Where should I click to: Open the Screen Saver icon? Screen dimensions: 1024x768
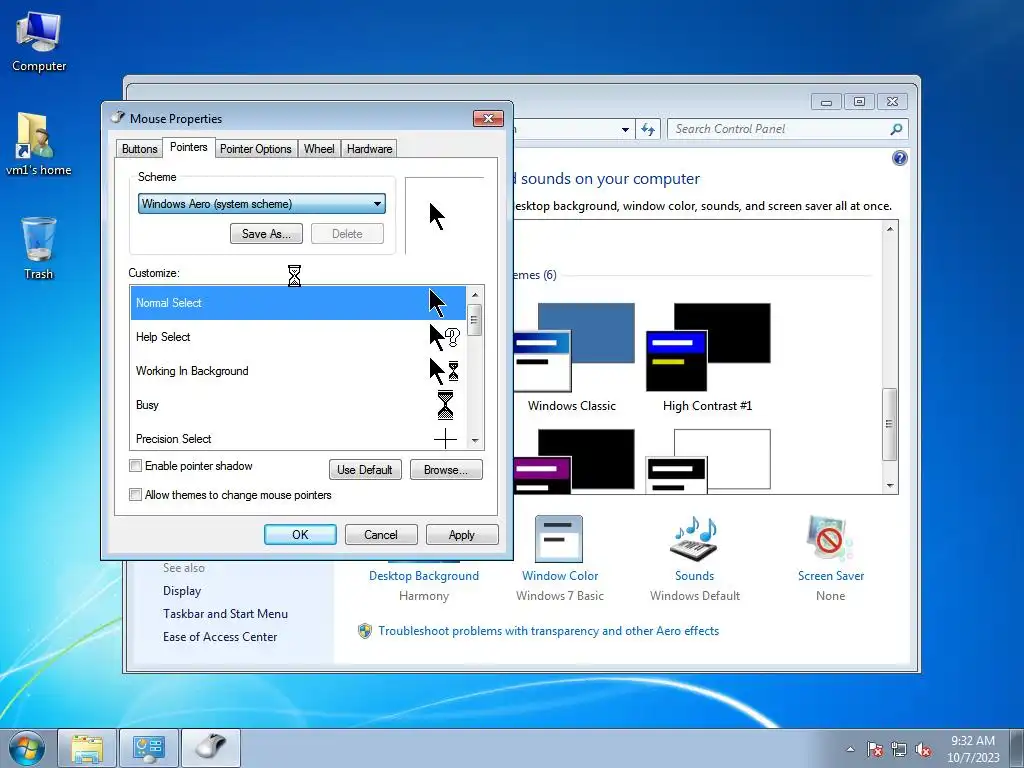pos(830,539)
